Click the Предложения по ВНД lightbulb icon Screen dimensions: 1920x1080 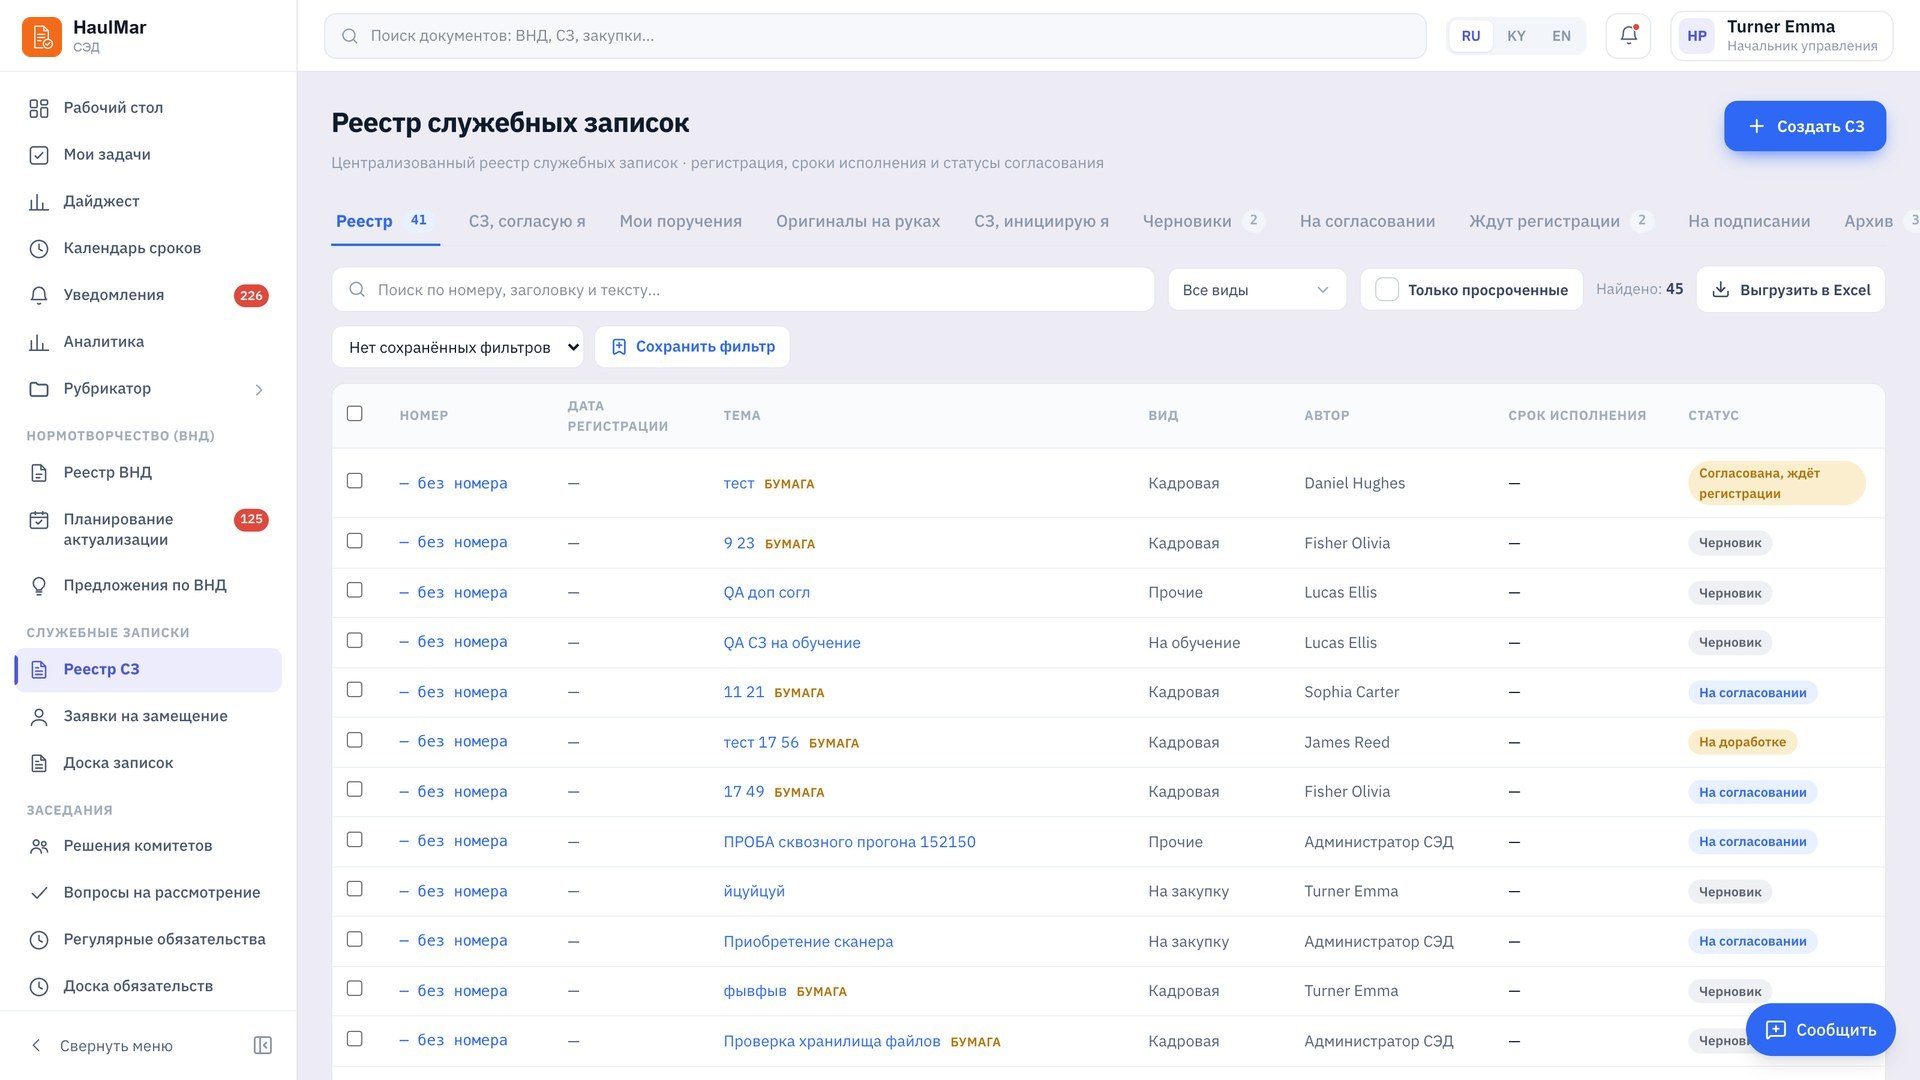click(39, 586)
